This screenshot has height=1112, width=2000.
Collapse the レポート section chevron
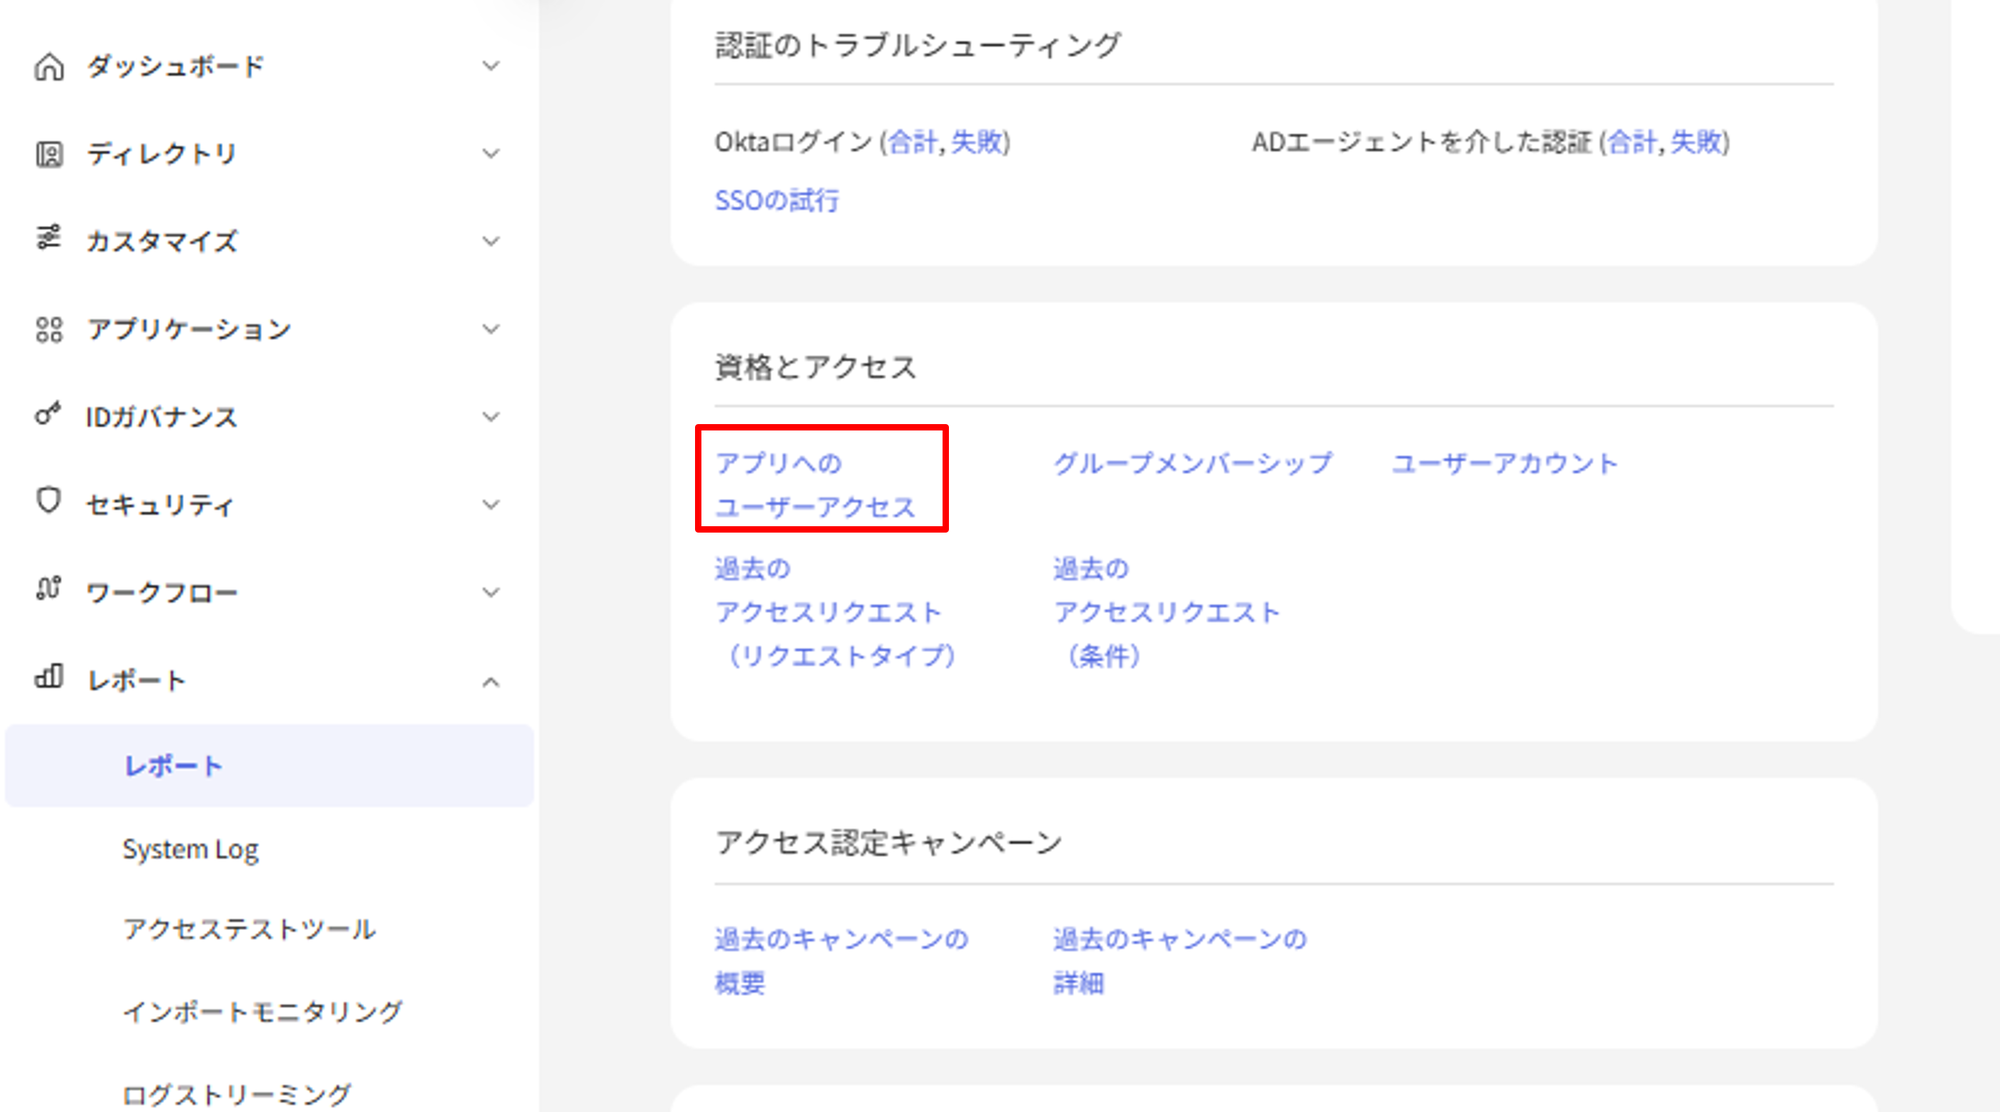490,682
